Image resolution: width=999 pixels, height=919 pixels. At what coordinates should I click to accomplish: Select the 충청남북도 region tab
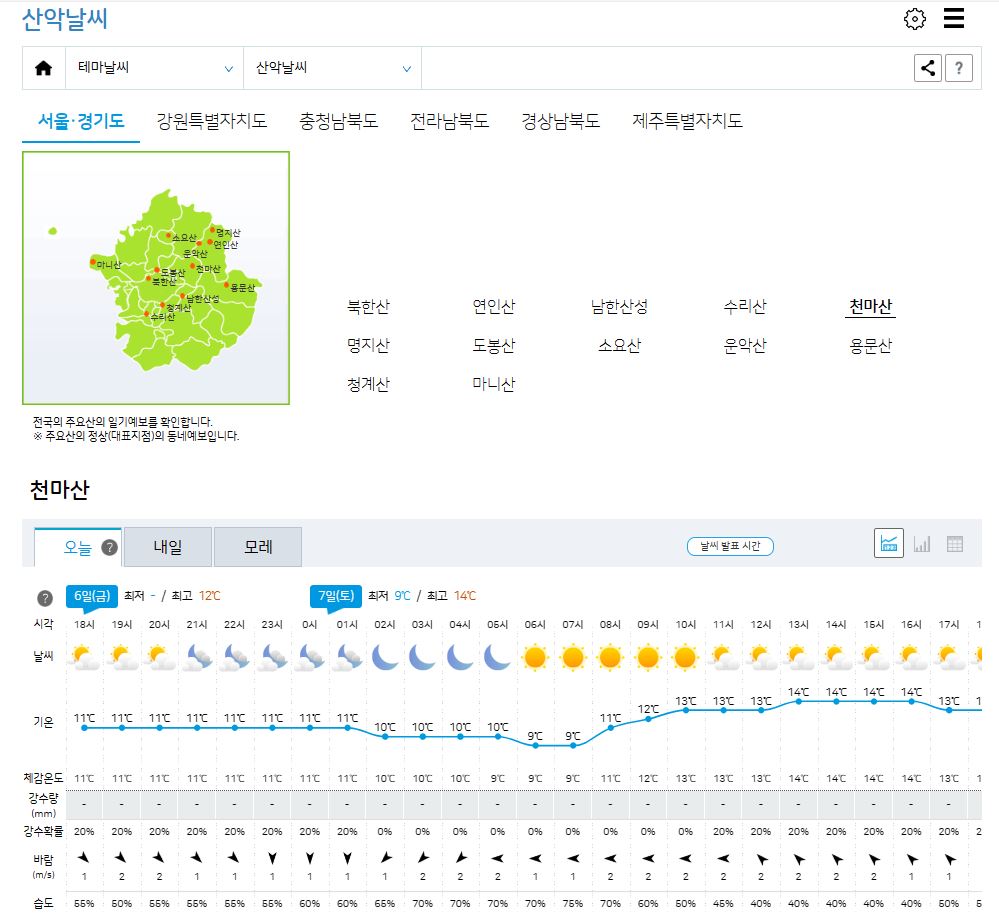click(338, 121)
